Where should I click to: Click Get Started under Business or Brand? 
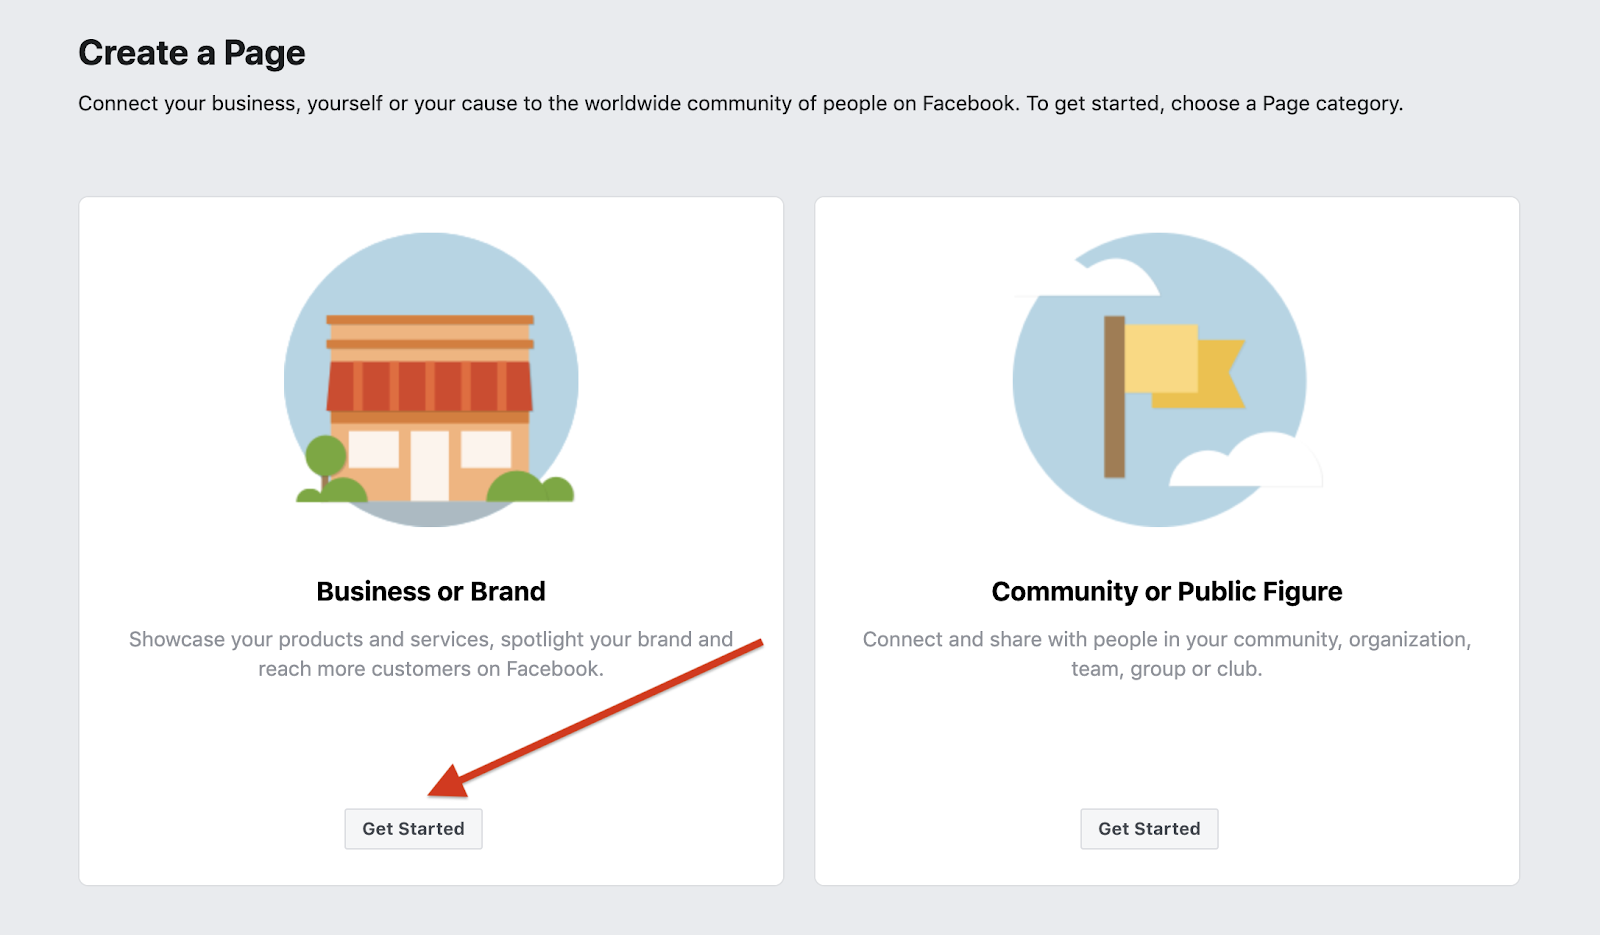click(x=413, y=828)
